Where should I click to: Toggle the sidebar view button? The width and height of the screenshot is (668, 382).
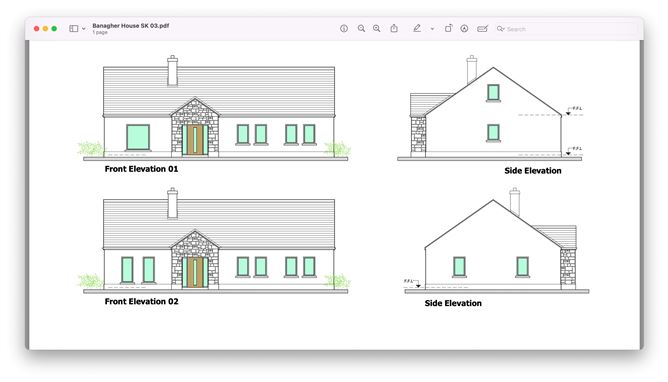(74, 29)
